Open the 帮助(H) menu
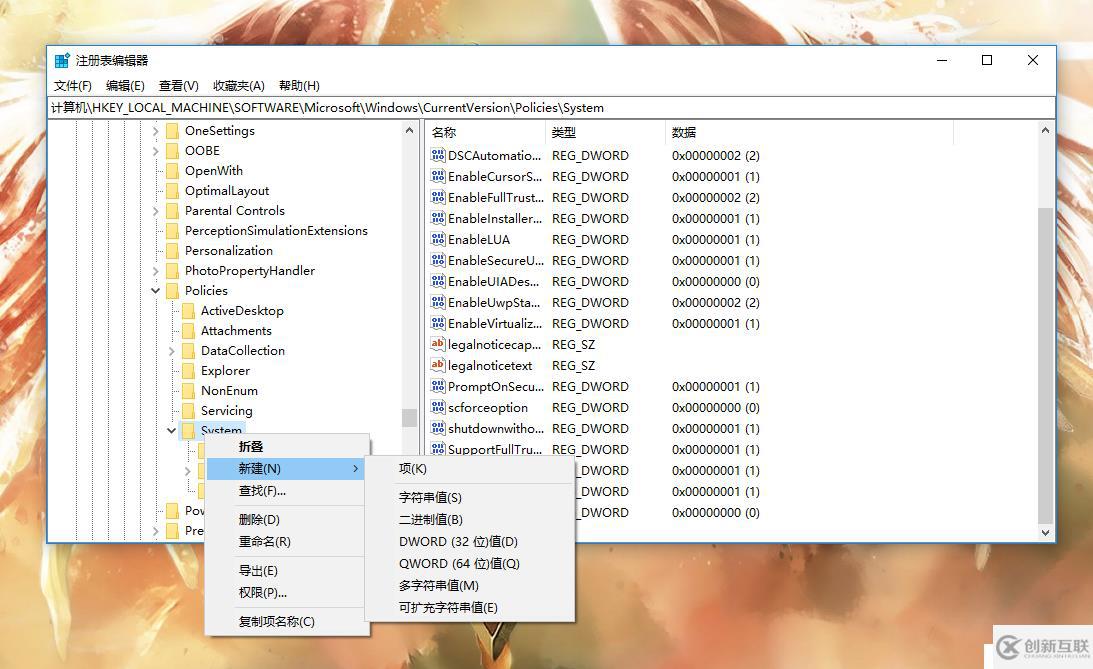 pos(299,86)
